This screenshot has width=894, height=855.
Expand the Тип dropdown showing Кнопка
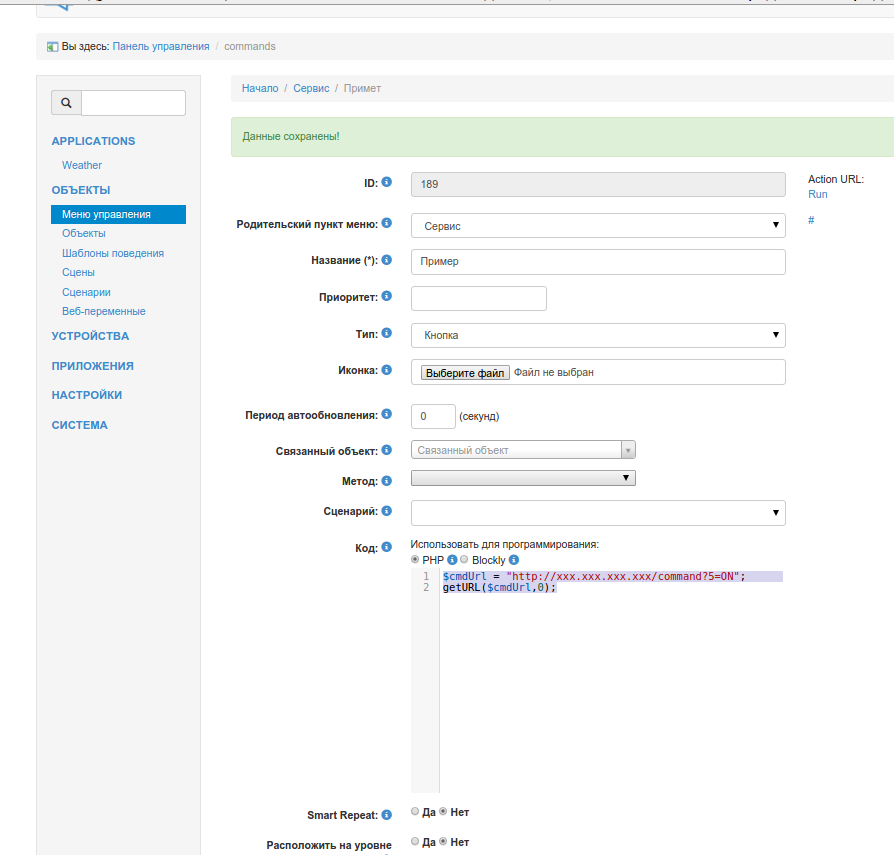click(x=598, y=336)
